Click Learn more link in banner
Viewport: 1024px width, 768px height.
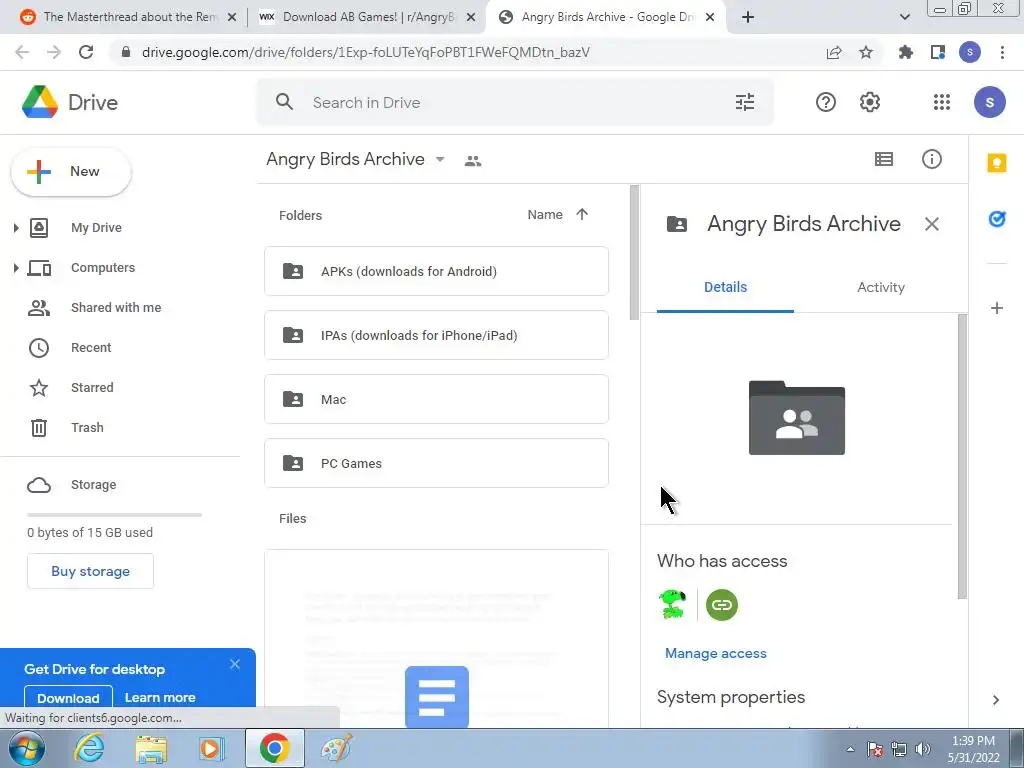(x=160, y=697)
